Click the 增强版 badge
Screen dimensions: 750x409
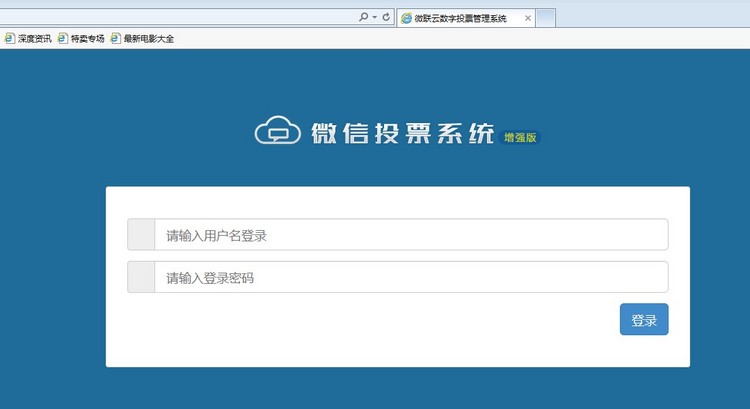click(x=520, y=138)
